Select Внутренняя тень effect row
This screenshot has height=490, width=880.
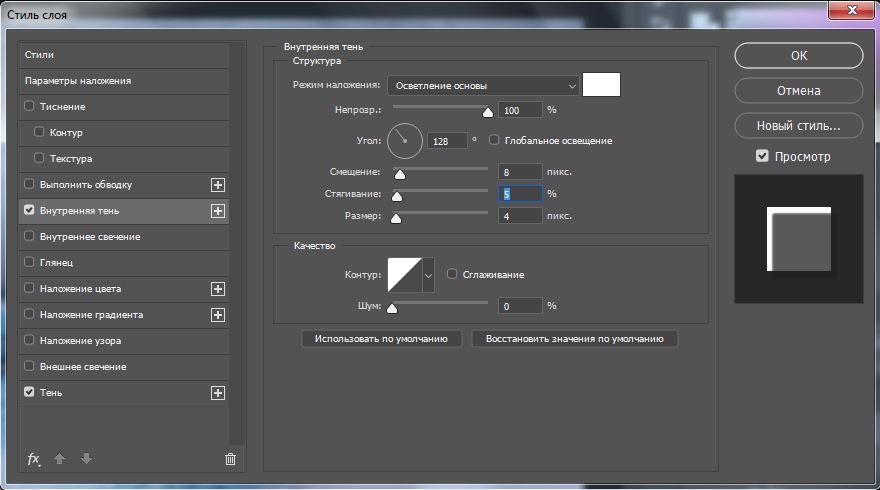tap(123, 211)
